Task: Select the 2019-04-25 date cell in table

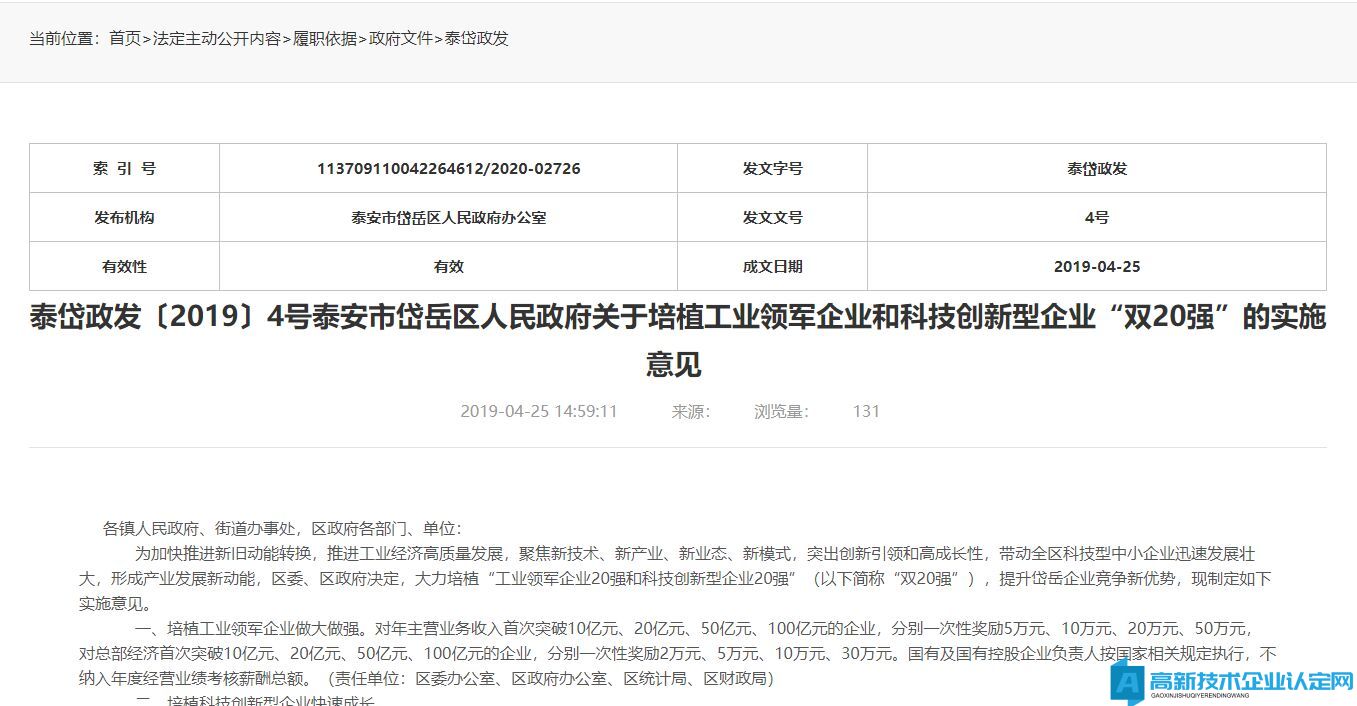Action: 1096,267
